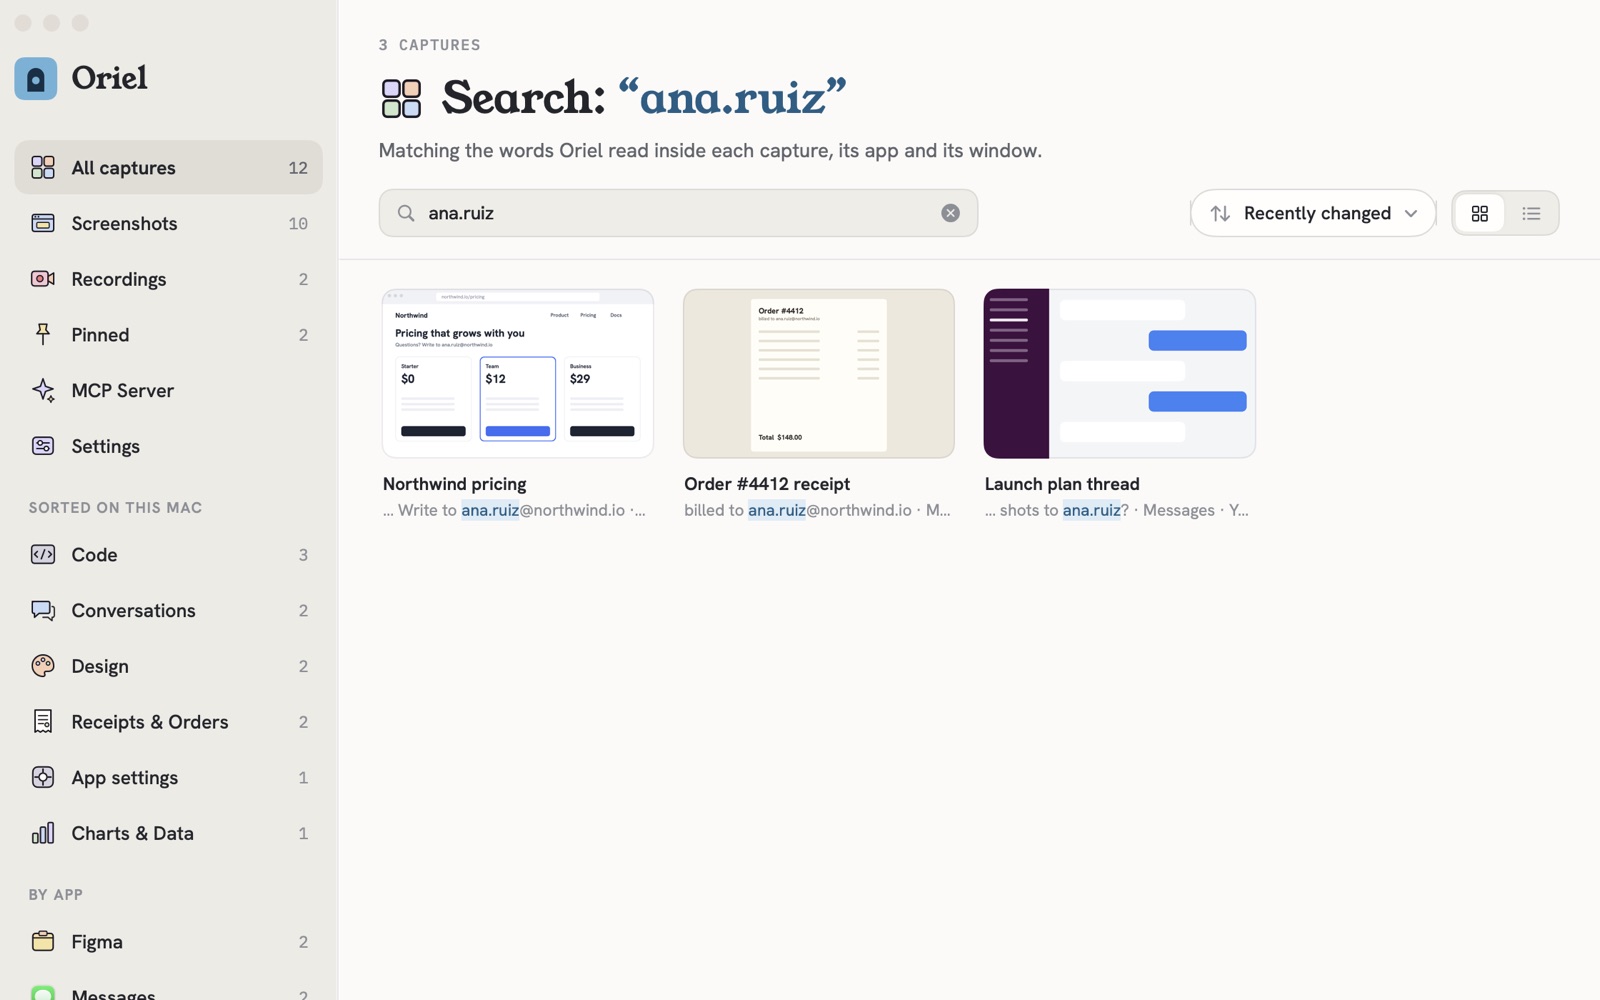1600x1000 pixels.
Task: Click the Northwind pricing title
Action: click(454, 484)
